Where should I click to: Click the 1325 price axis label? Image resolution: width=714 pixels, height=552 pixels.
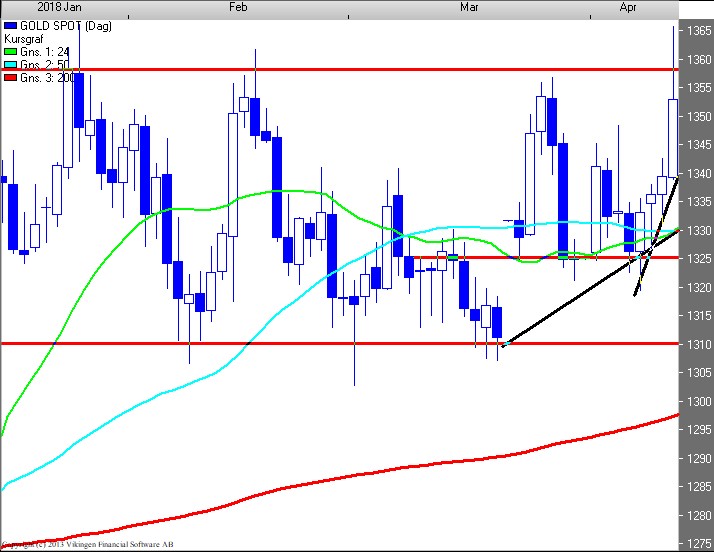(x=698, y=259)
